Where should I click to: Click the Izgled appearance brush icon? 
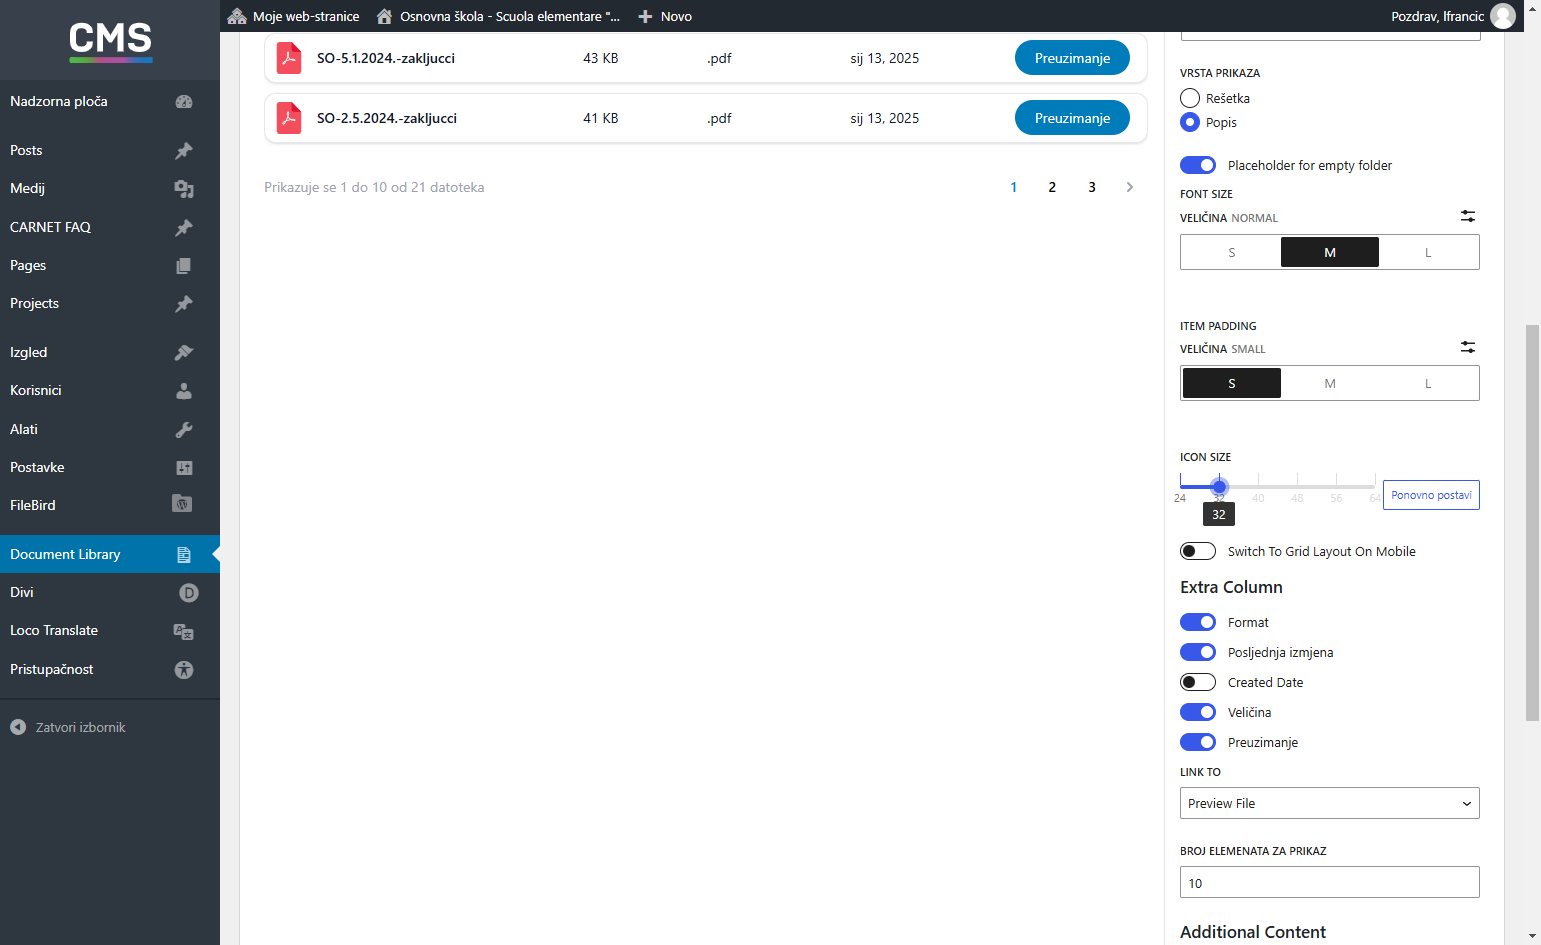(x=184, y=353)
